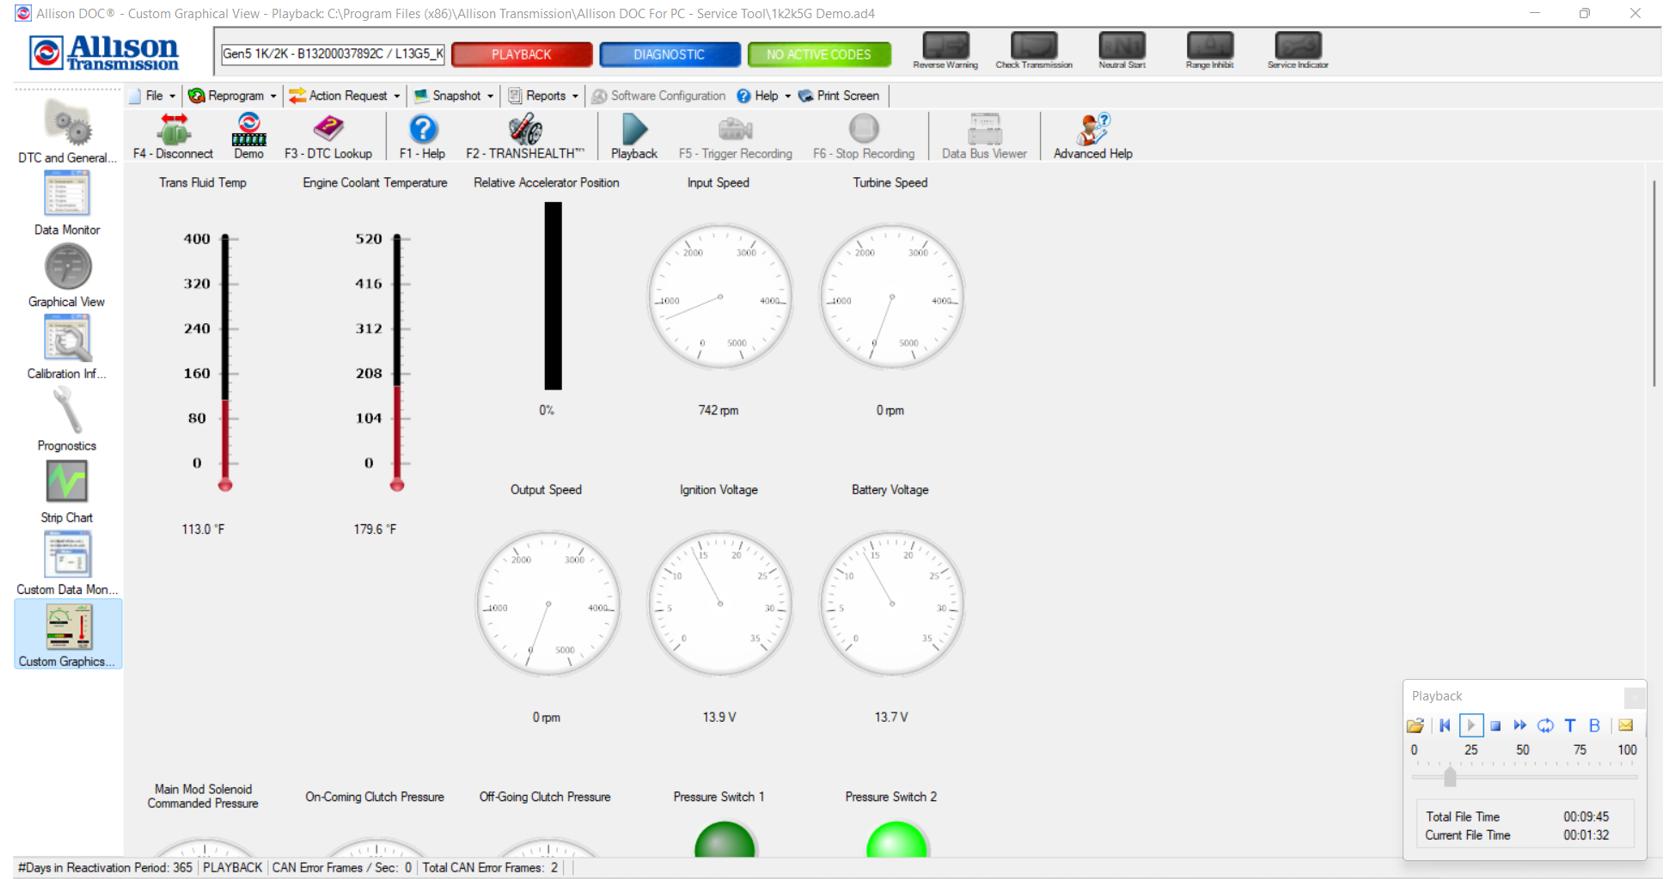This screenshot has height=879, width=1675.
Task: Click Print Screen in the menu bar
Action: tap(839, 96)
